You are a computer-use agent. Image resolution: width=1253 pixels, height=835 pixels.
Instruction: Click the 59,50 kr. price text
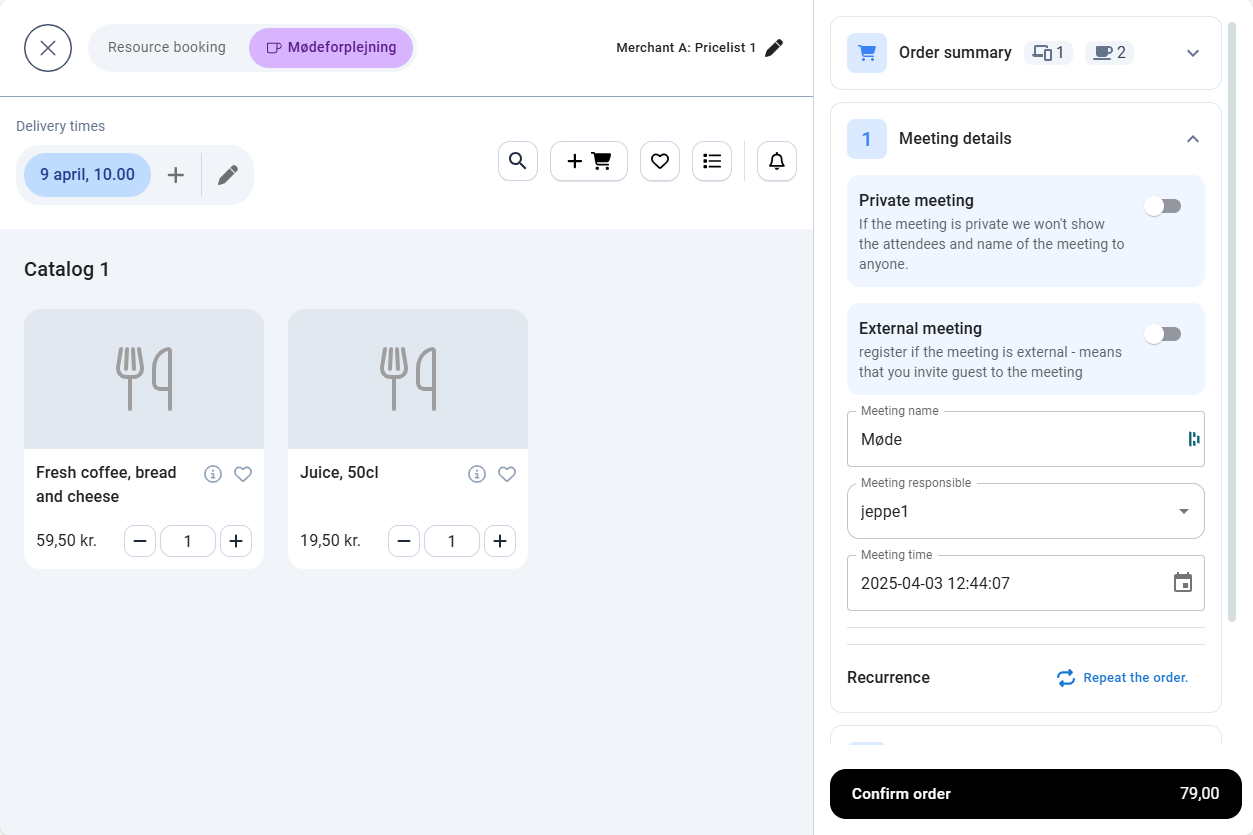[x=66, y=541]
